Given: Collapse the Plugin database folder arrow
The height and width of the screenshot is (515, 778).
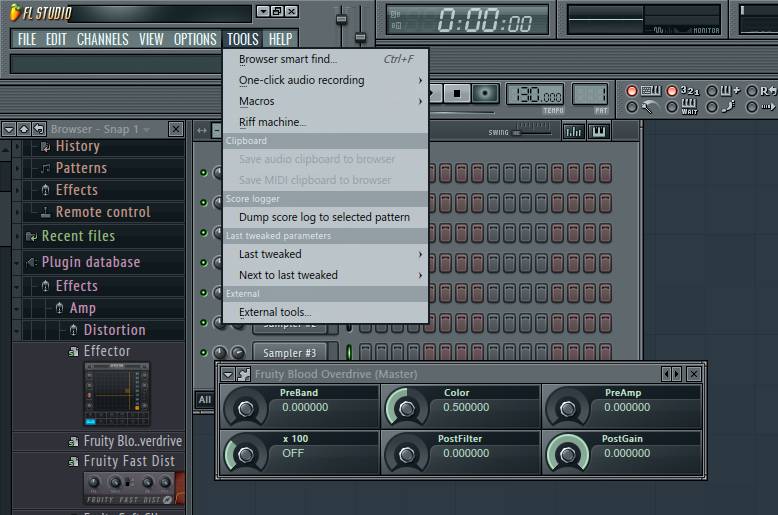Looking at the screenshot, I should tap(17, 262).
